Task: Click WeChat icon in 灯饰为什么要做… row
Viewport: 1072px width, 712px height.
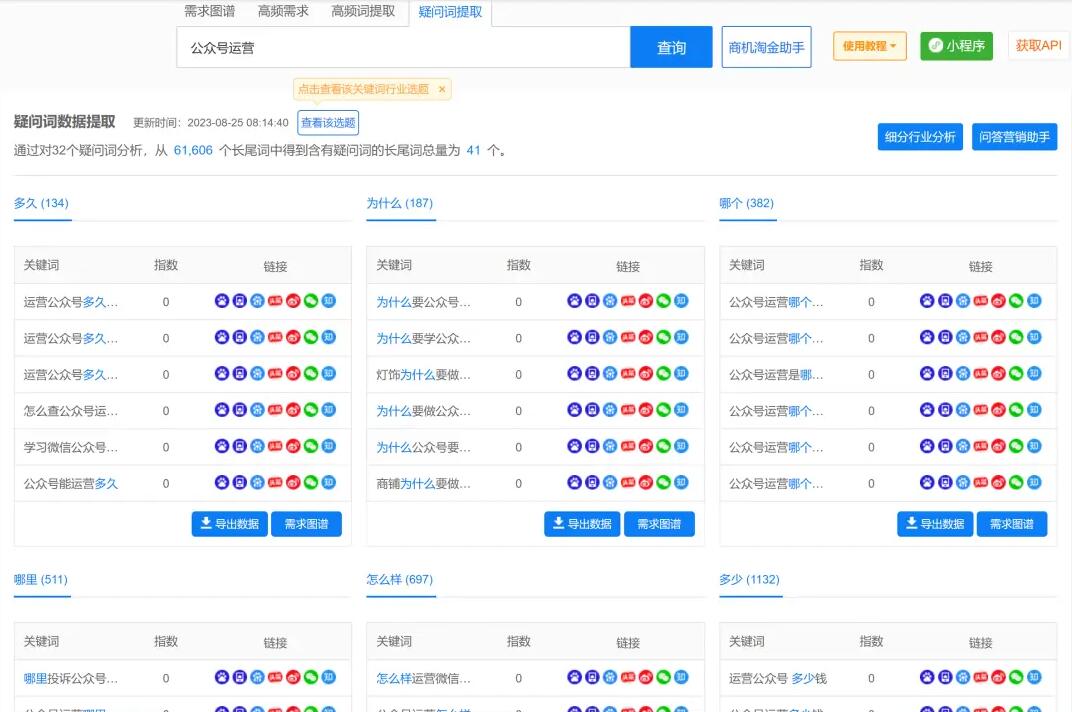Action: (664, 373)
